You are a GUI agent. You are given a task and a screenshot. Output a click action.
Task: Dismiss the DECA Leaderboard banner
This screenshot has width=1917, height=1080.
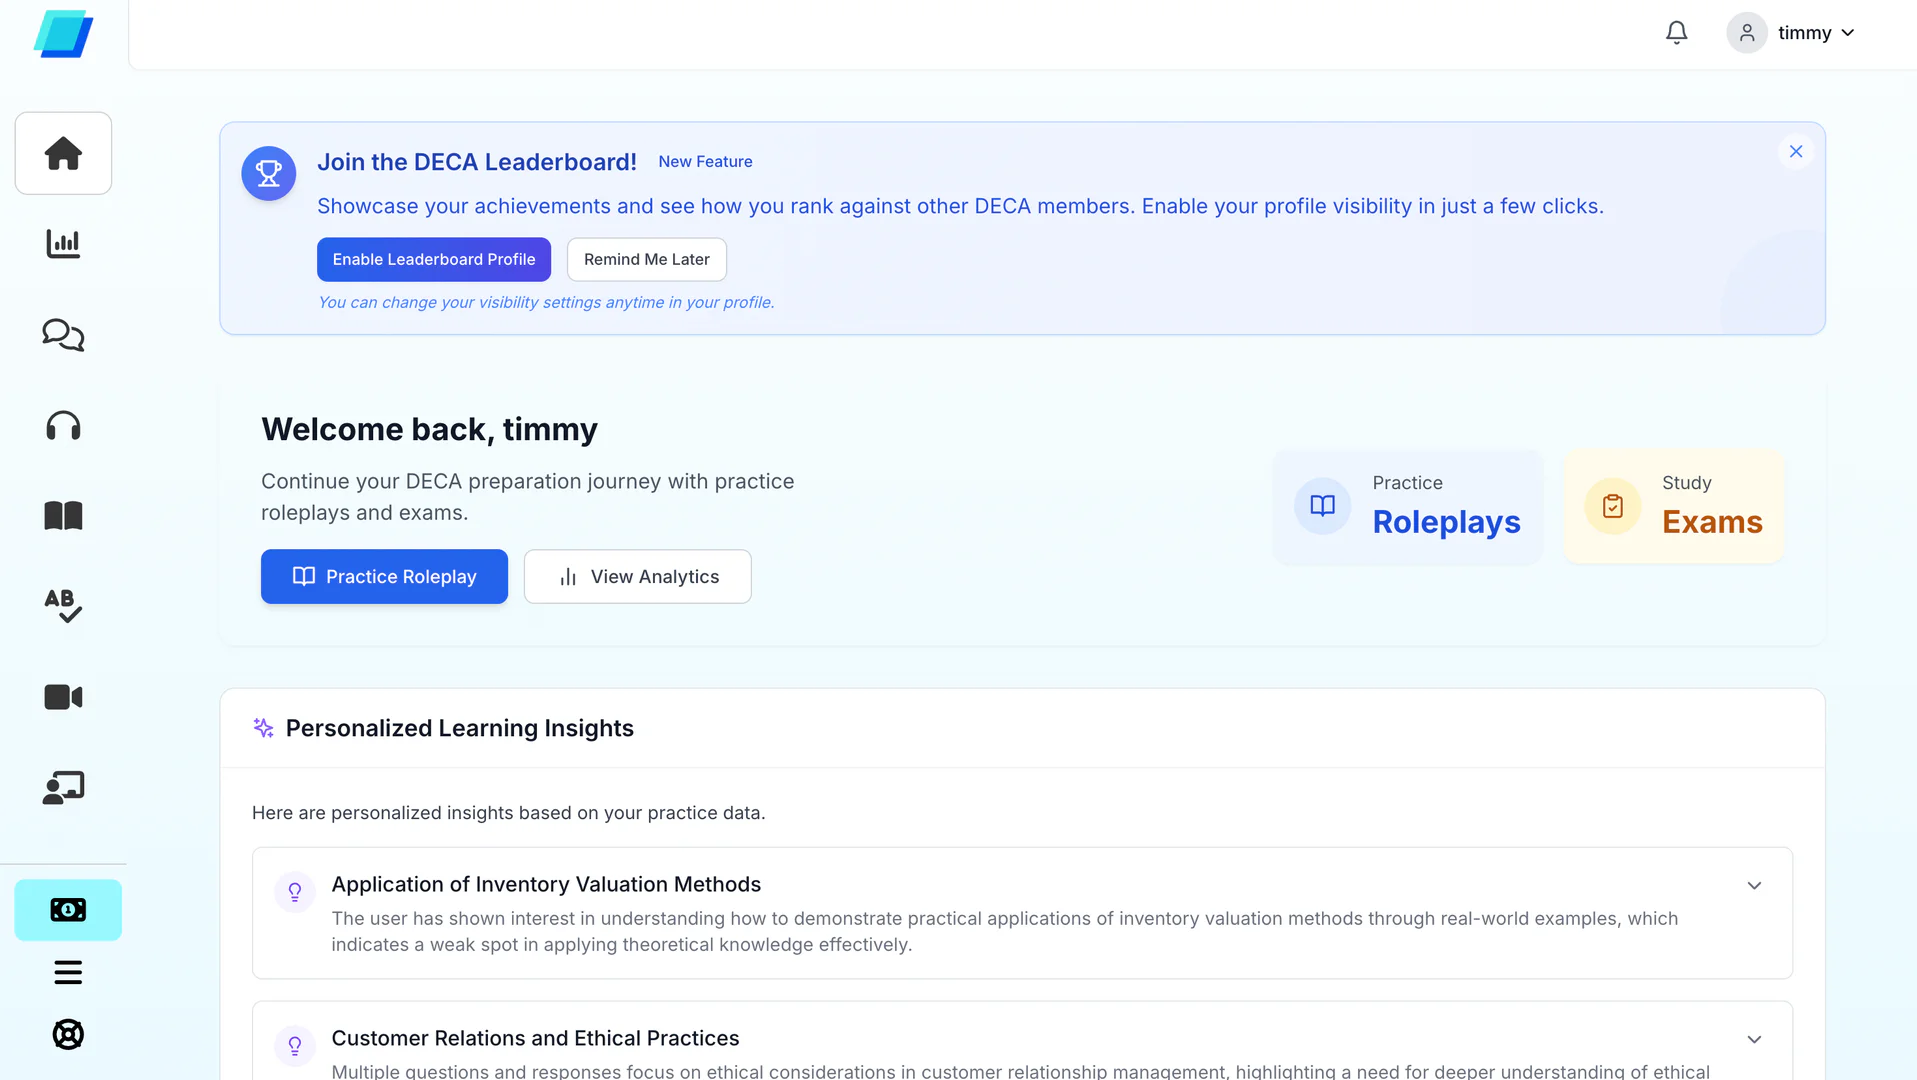(1795, 151)
